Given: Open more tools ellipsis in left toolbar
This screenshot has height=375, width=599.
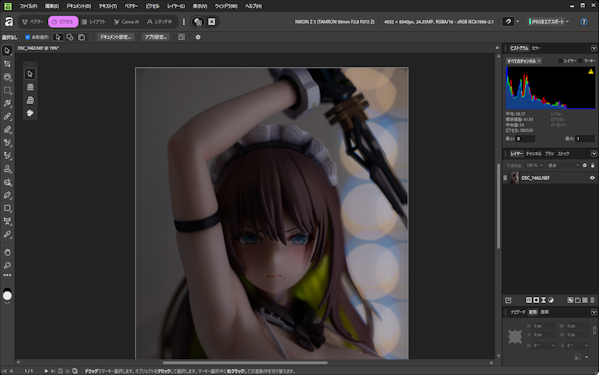Looking at the screenshot, I should [x=7, y=275].
